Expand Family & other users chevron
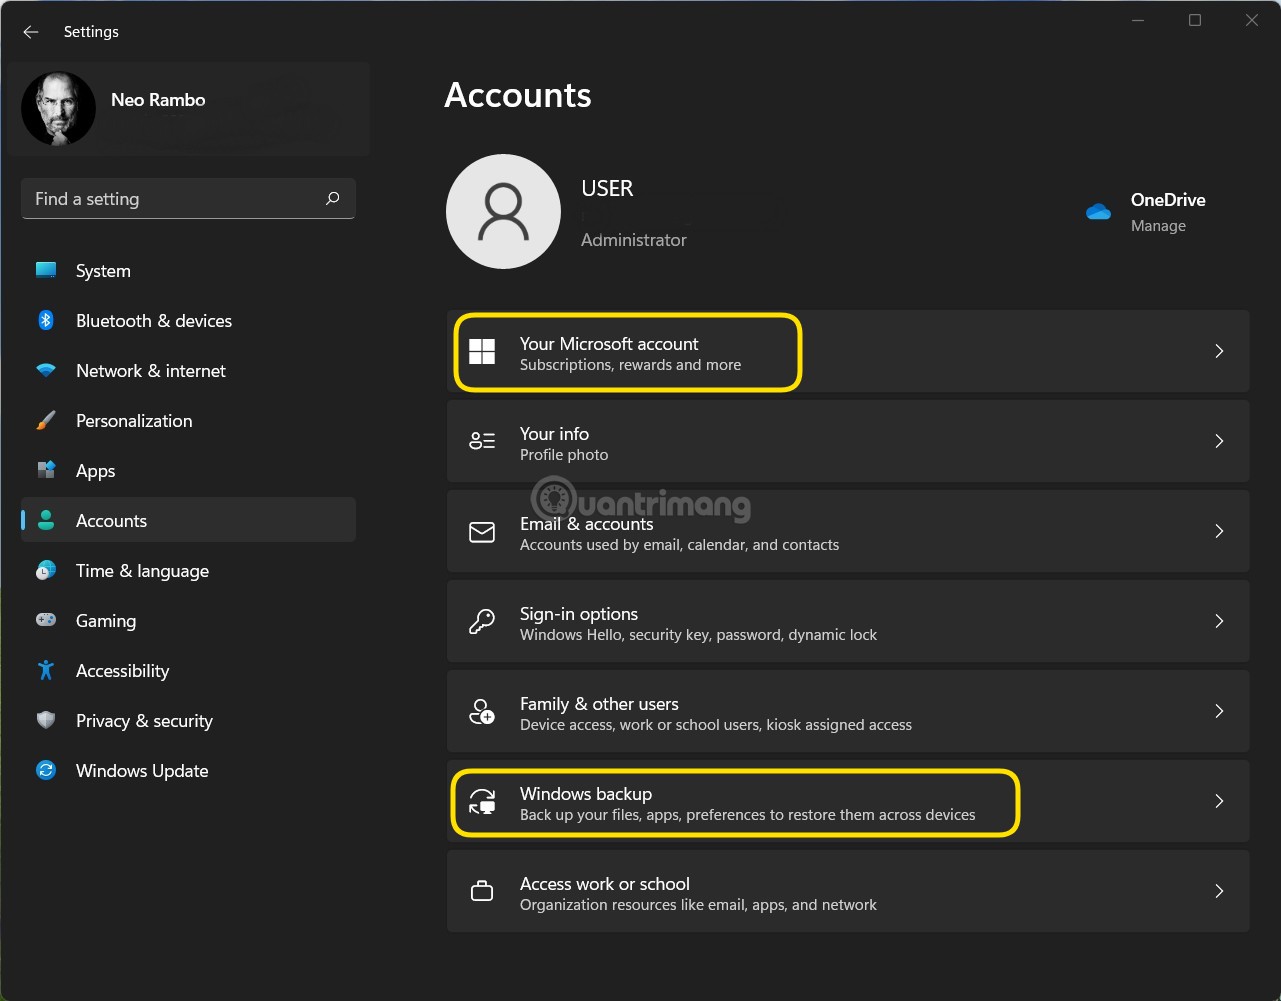 pyautogui.click(x=1219, y=711)
